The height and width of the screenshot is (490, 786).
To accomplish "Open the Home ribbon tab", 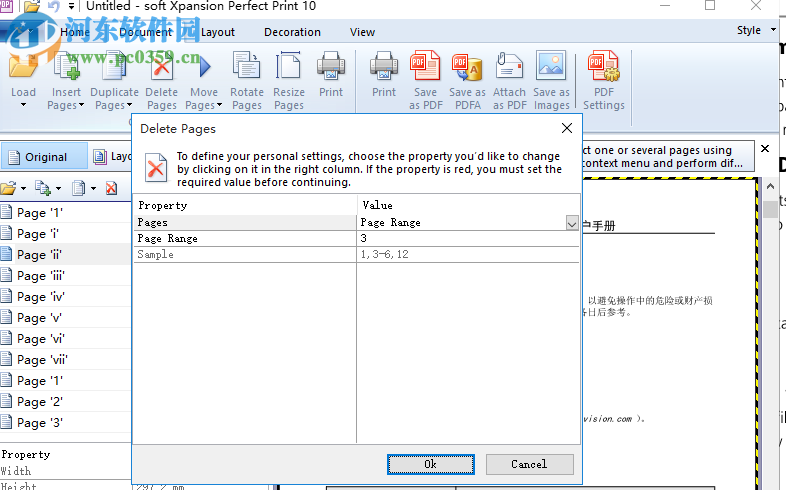I will (75, 32).
